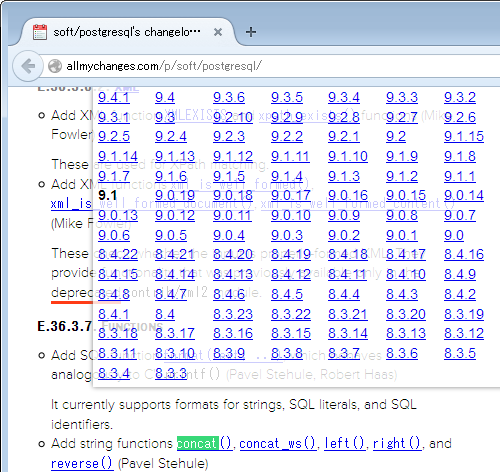Click version 8.3.3 link
The image size is (500, 472).
click(x=171, y=373)
